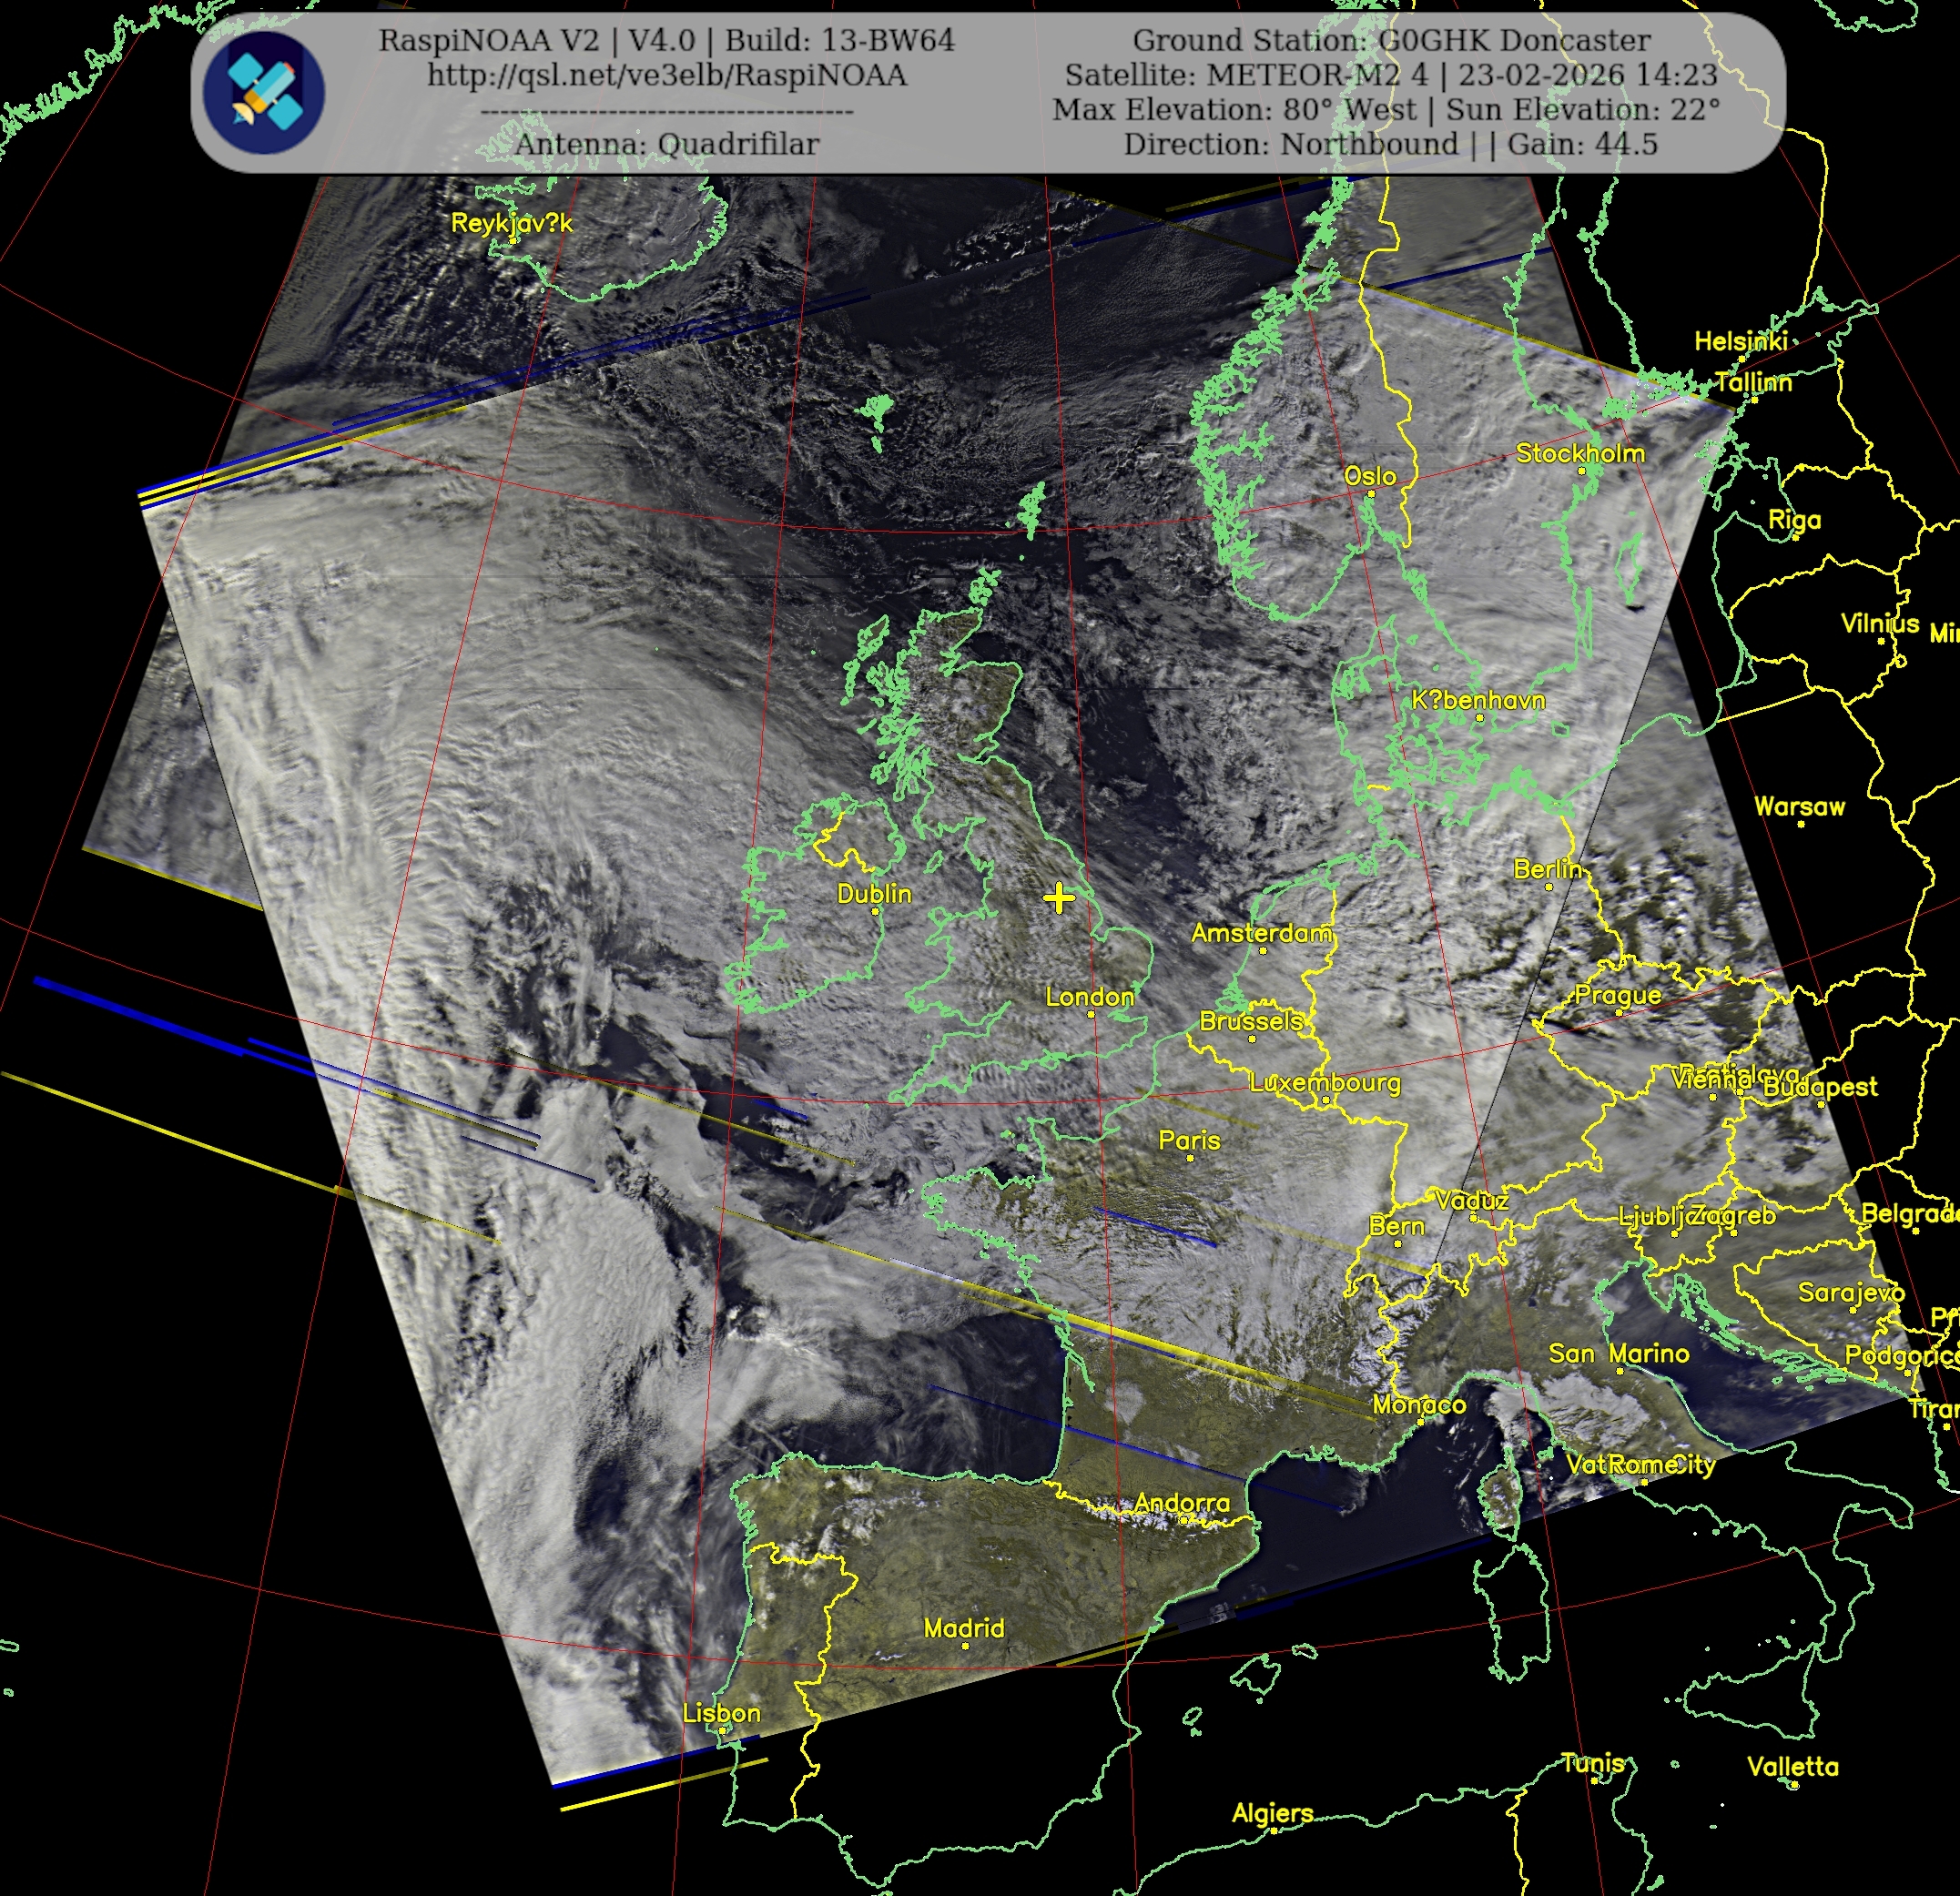Click the Amsterdam label

[1261, 933]
